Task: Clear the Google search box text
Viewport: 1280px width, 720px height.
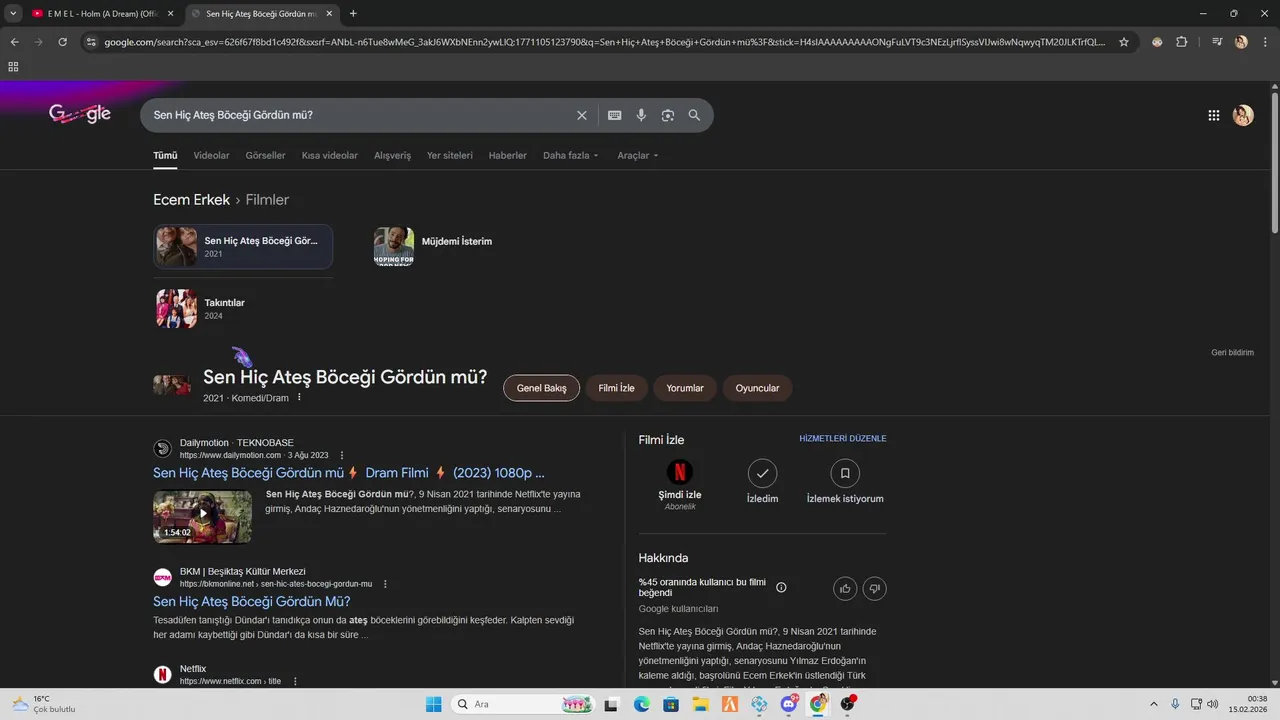Action: coord(582,115)
